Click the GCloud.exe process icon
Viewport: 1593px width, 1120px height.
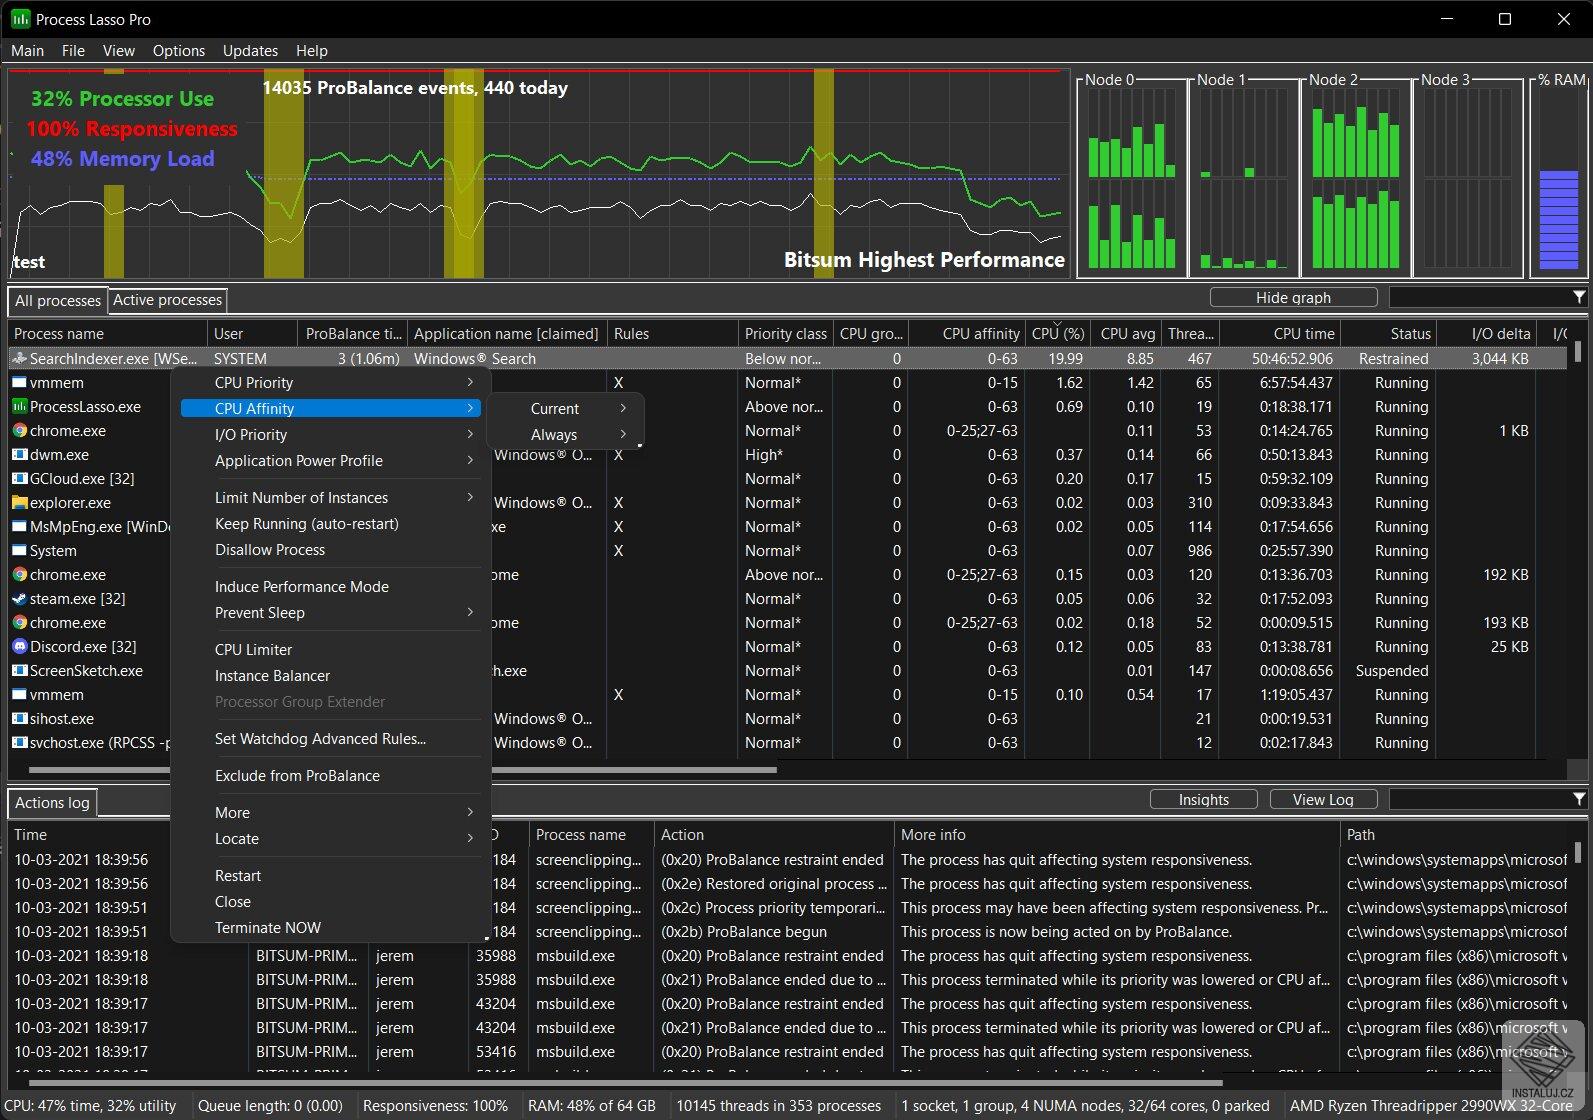pos(19,478)
